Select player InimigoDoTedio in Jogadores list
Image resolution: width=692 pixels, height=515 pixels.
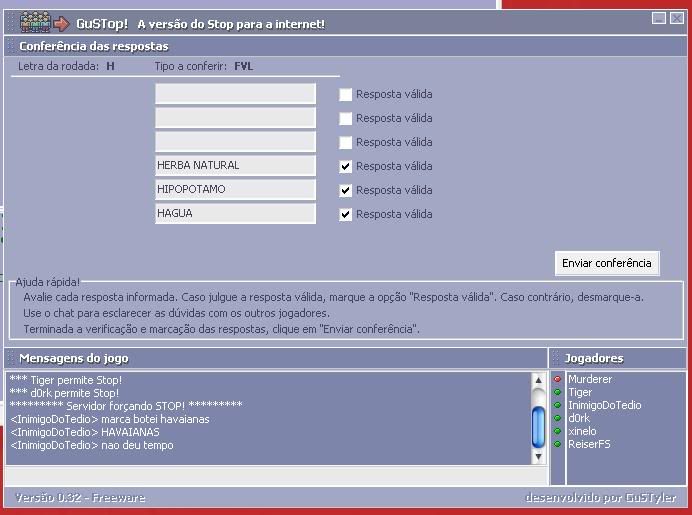(605, 405)
